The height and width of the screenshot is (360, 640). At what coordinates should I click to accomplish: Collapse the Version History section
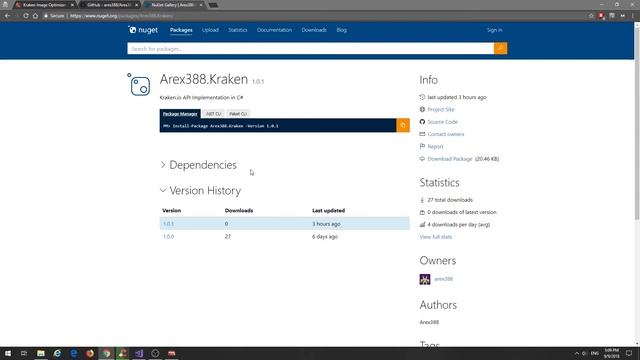tap(201, 191)
